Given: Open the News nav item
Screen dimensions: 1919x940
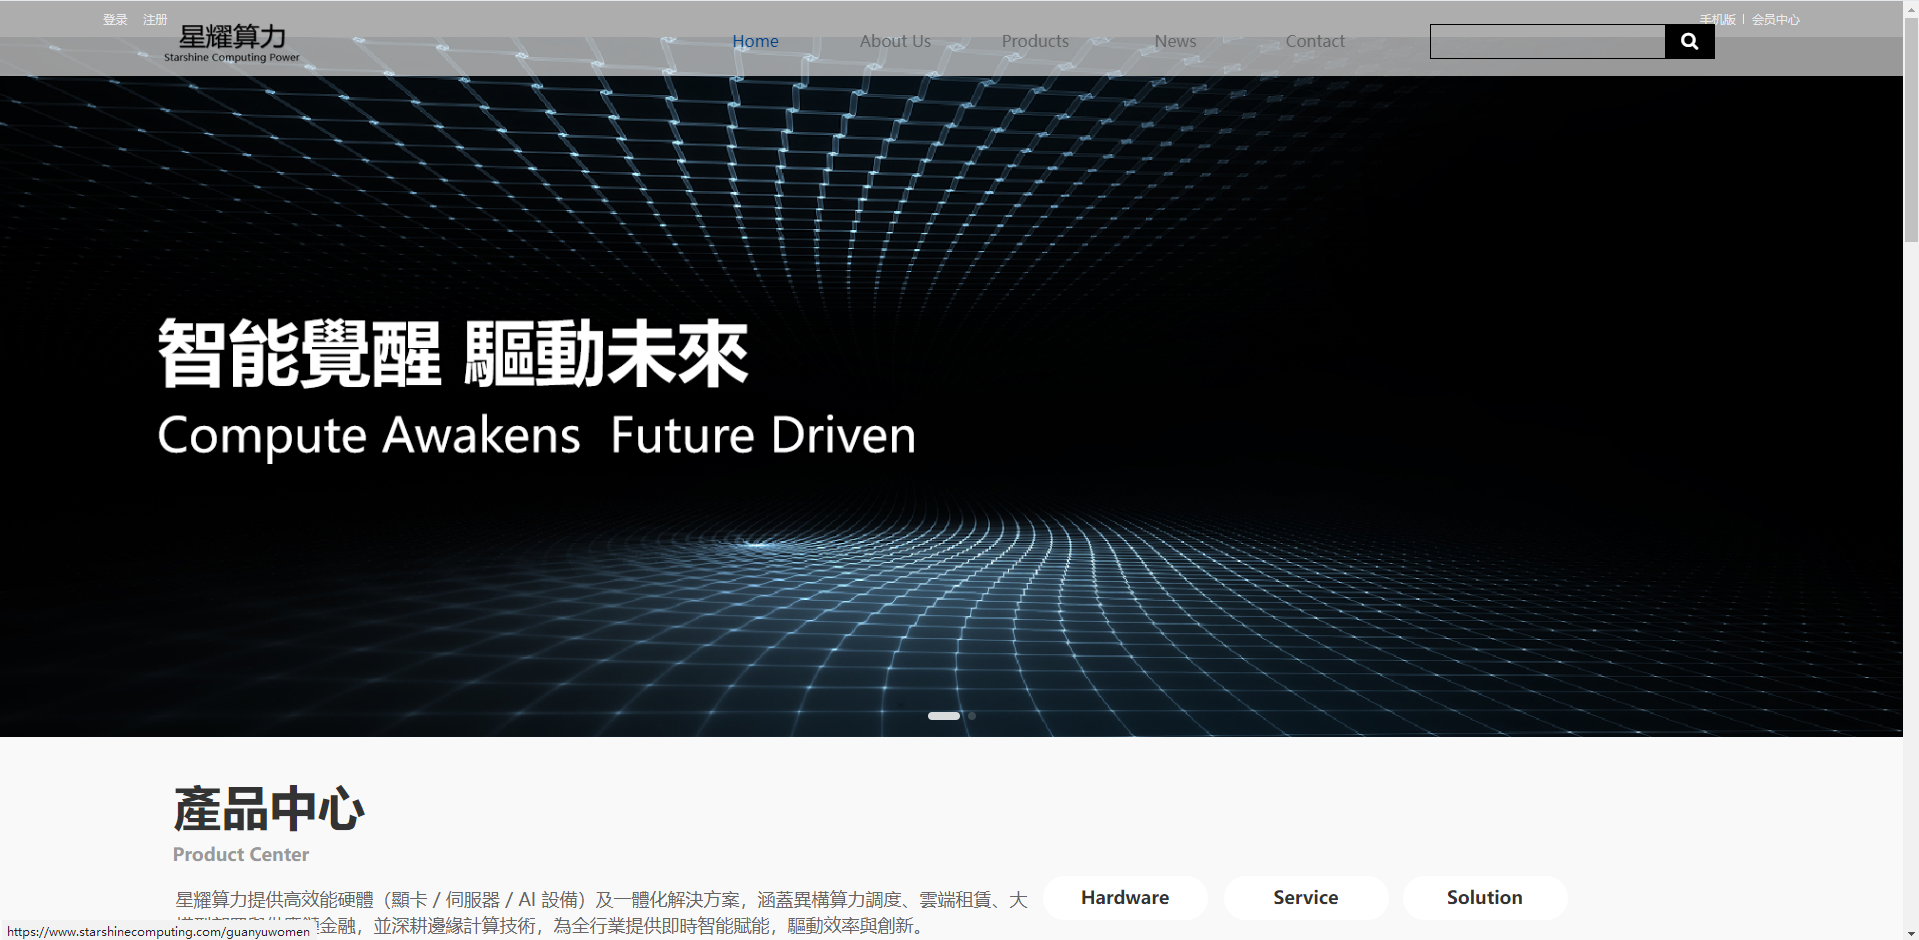Looking at the screenshot, I should point(1175,41).
